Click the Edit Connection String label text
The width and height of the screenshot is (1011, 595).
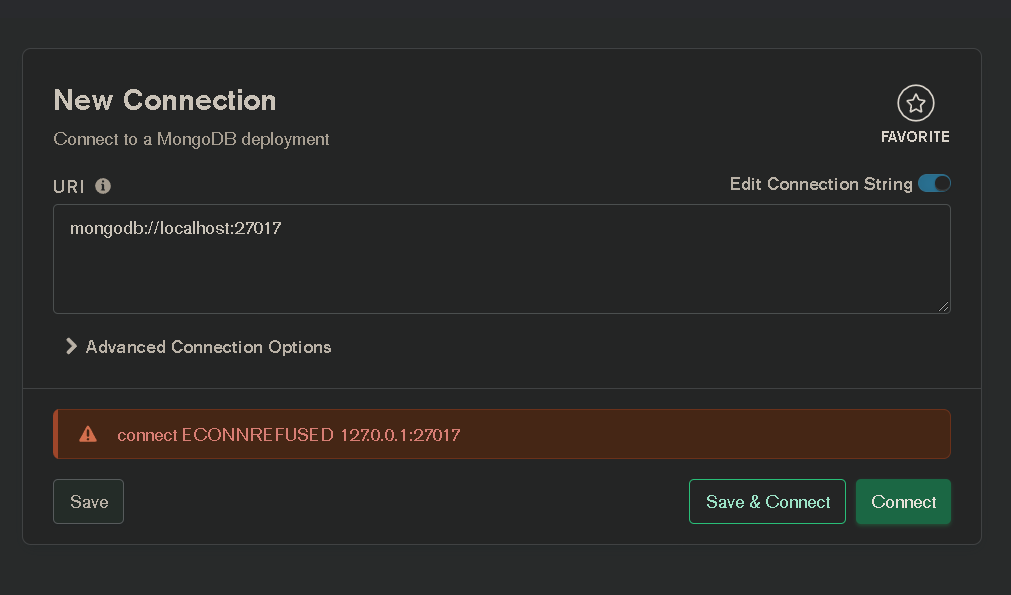point(821,184)
